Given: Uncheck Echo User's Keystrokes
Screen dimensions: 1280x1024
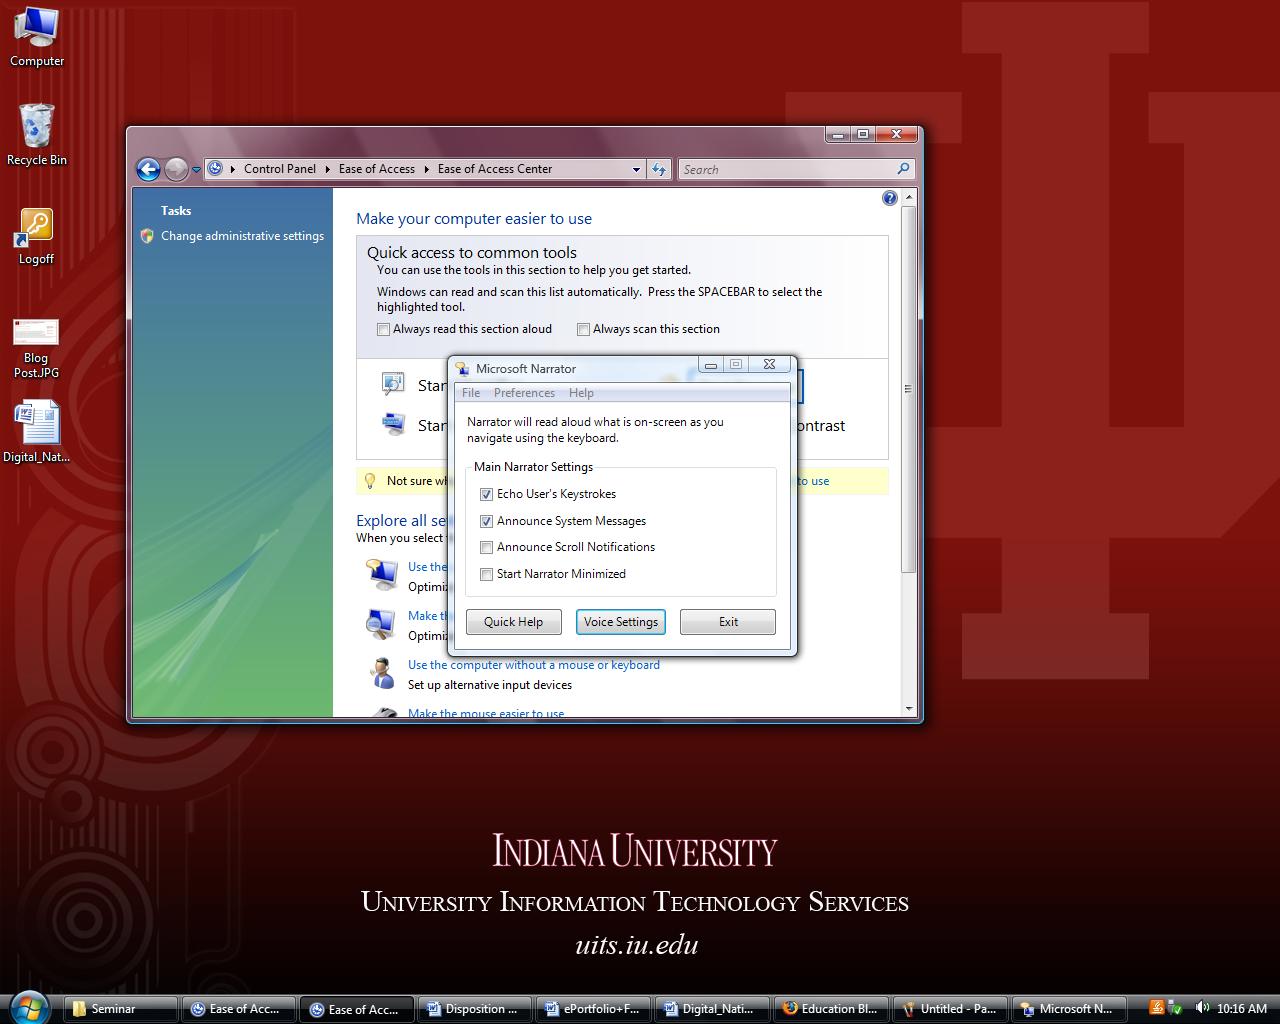Looking at the screenshot, I should 486,494.
